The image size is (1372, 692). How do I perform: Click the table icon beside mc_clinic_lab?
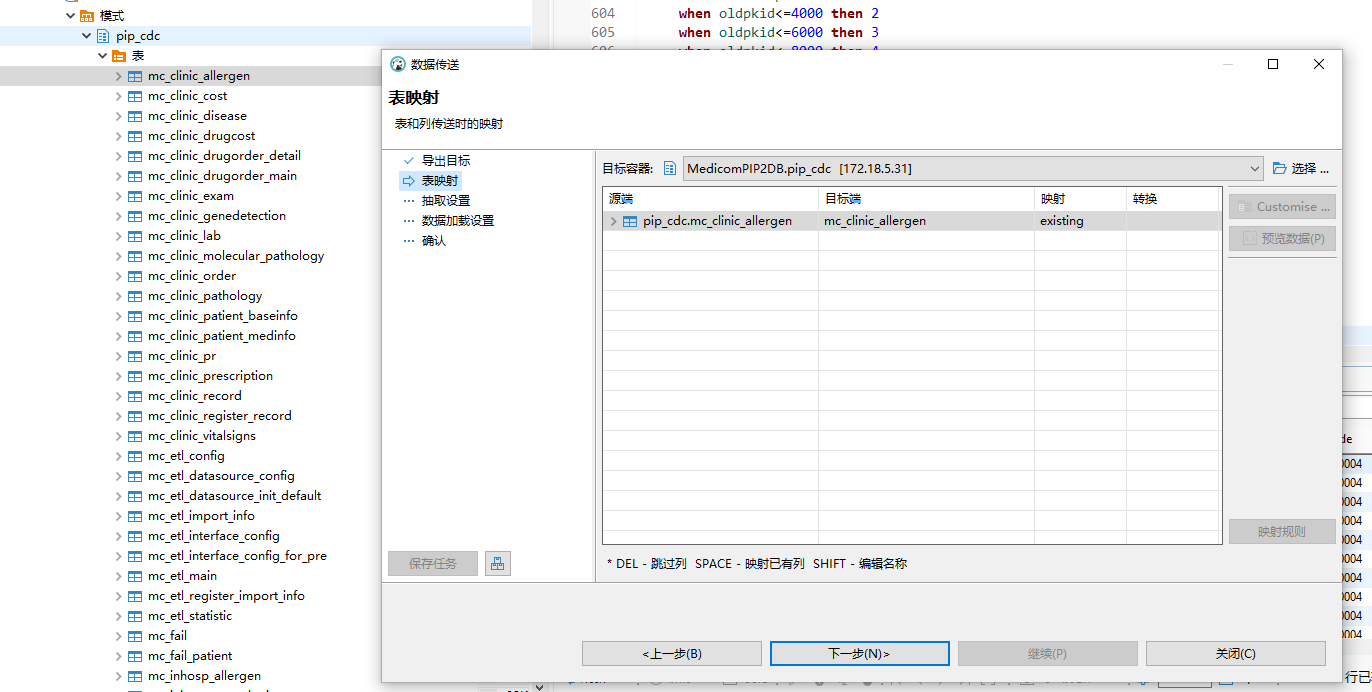135,236
